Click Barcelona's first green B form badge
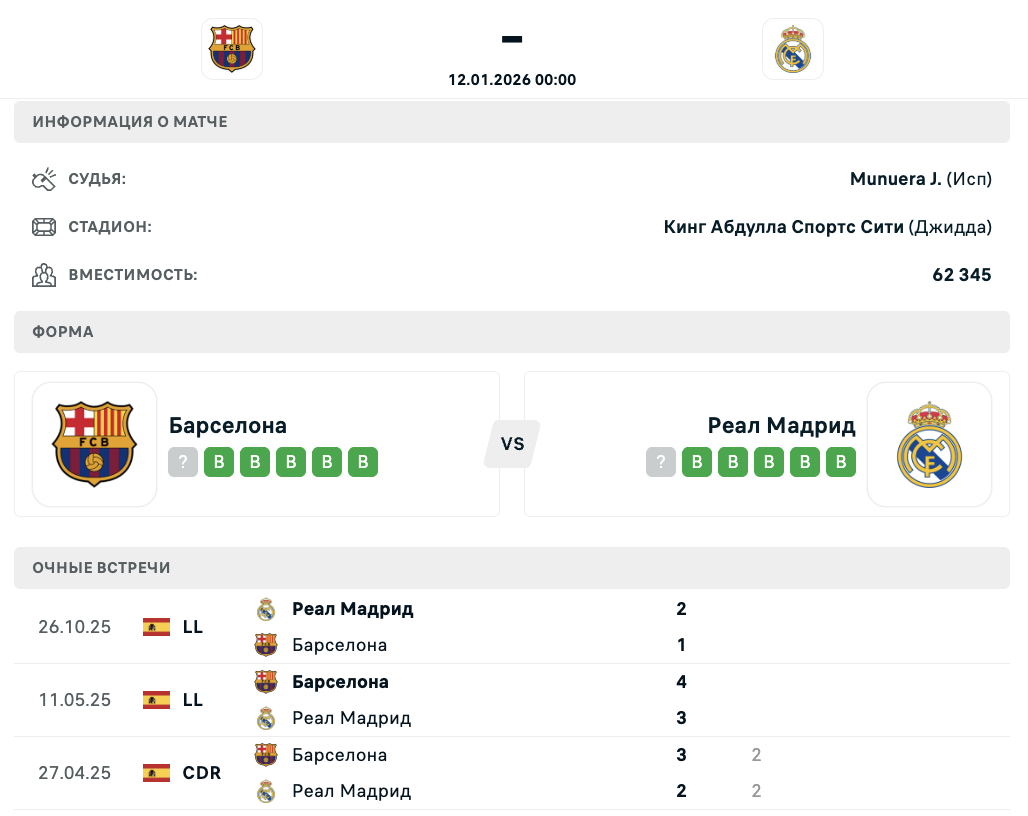The height and width of the screenshot is (816, 1028). [219, 462]
